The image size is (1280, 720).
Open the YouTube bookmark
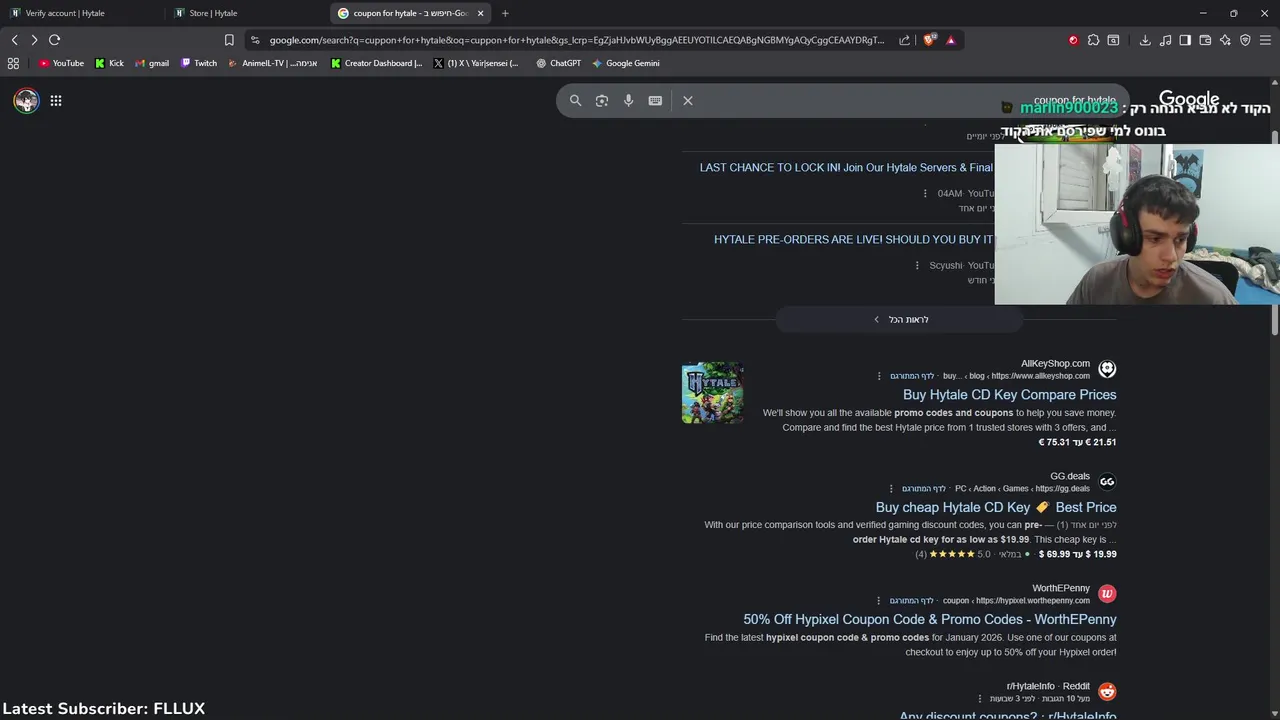coord(61,63)
